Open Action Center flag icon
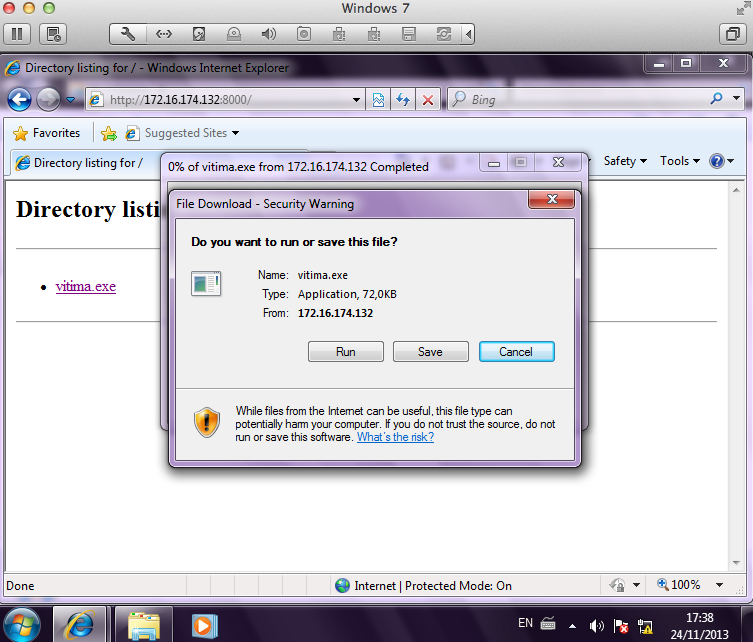The width and height of the screenshot is (753, 642). [x=621, y=626]
